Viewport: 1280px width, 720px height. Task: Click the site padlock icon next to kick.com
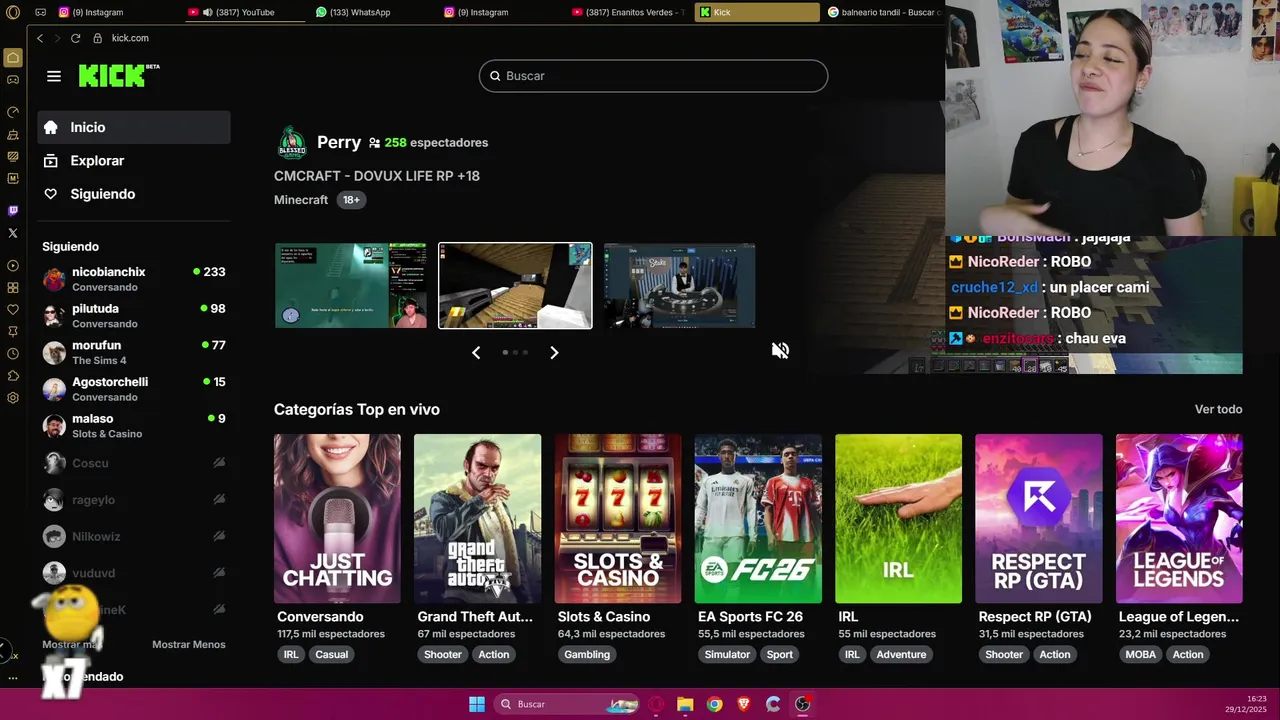click(x=98, y=38)
